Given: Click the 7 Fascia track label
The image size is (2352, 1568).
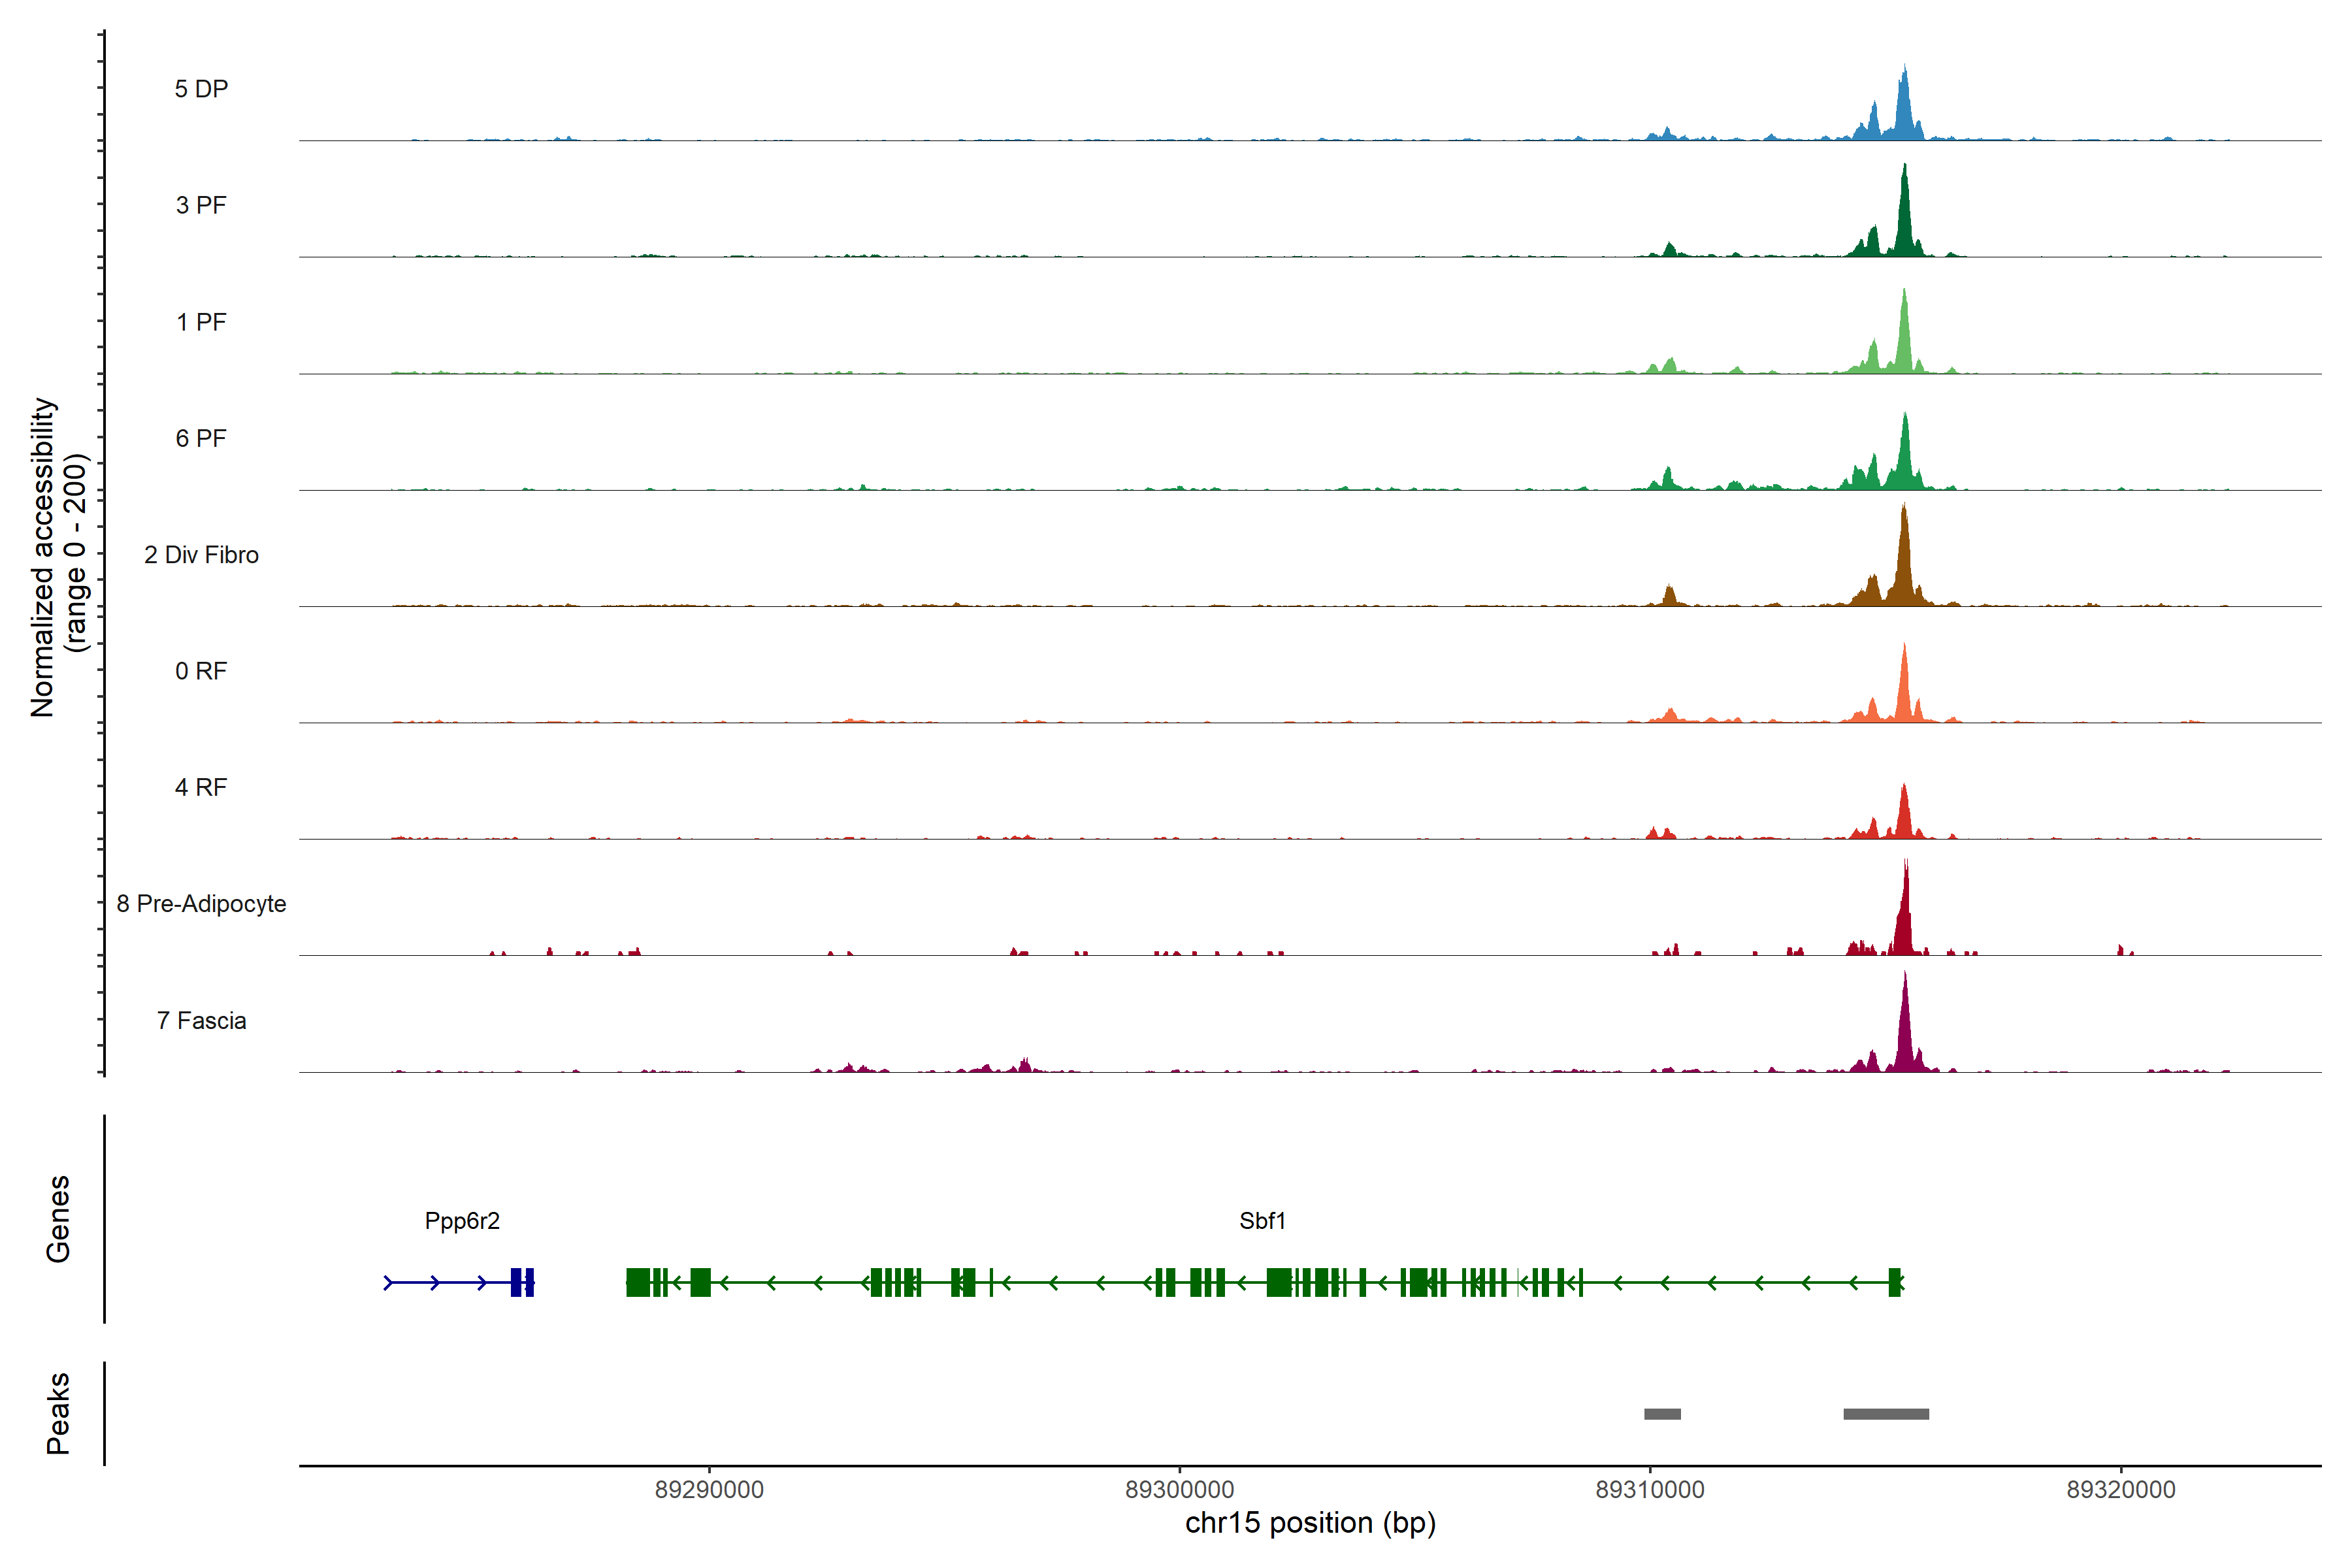Looking at the screenshot, I should [201, 1021].
